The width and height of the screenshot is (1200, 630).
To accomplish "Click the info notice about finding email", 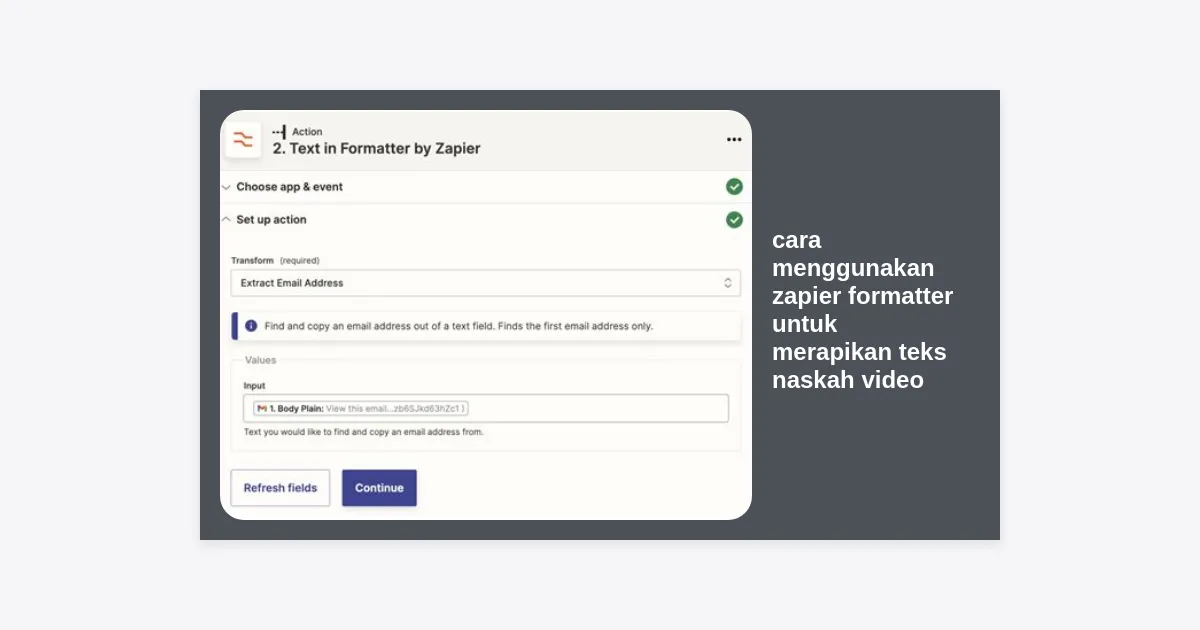I will pyautogui.click(x=458, y=326).
